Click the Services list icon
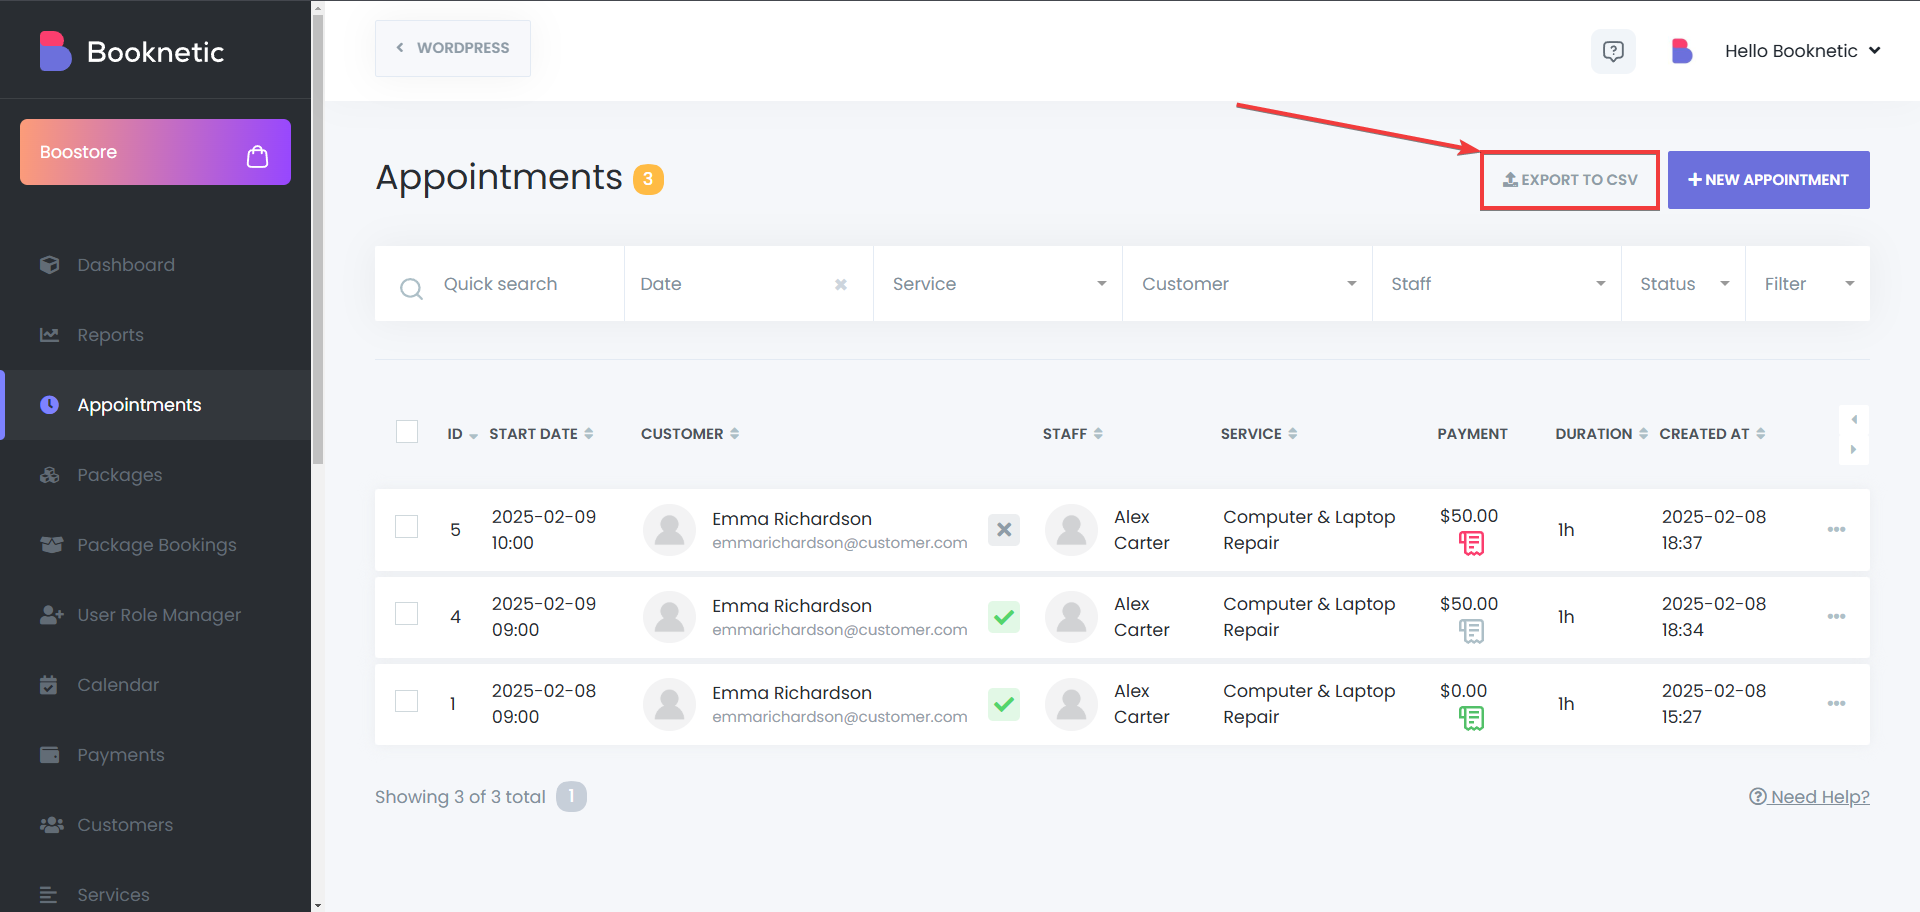Viewport: 1920px width, 912px height. coord(48,895)
